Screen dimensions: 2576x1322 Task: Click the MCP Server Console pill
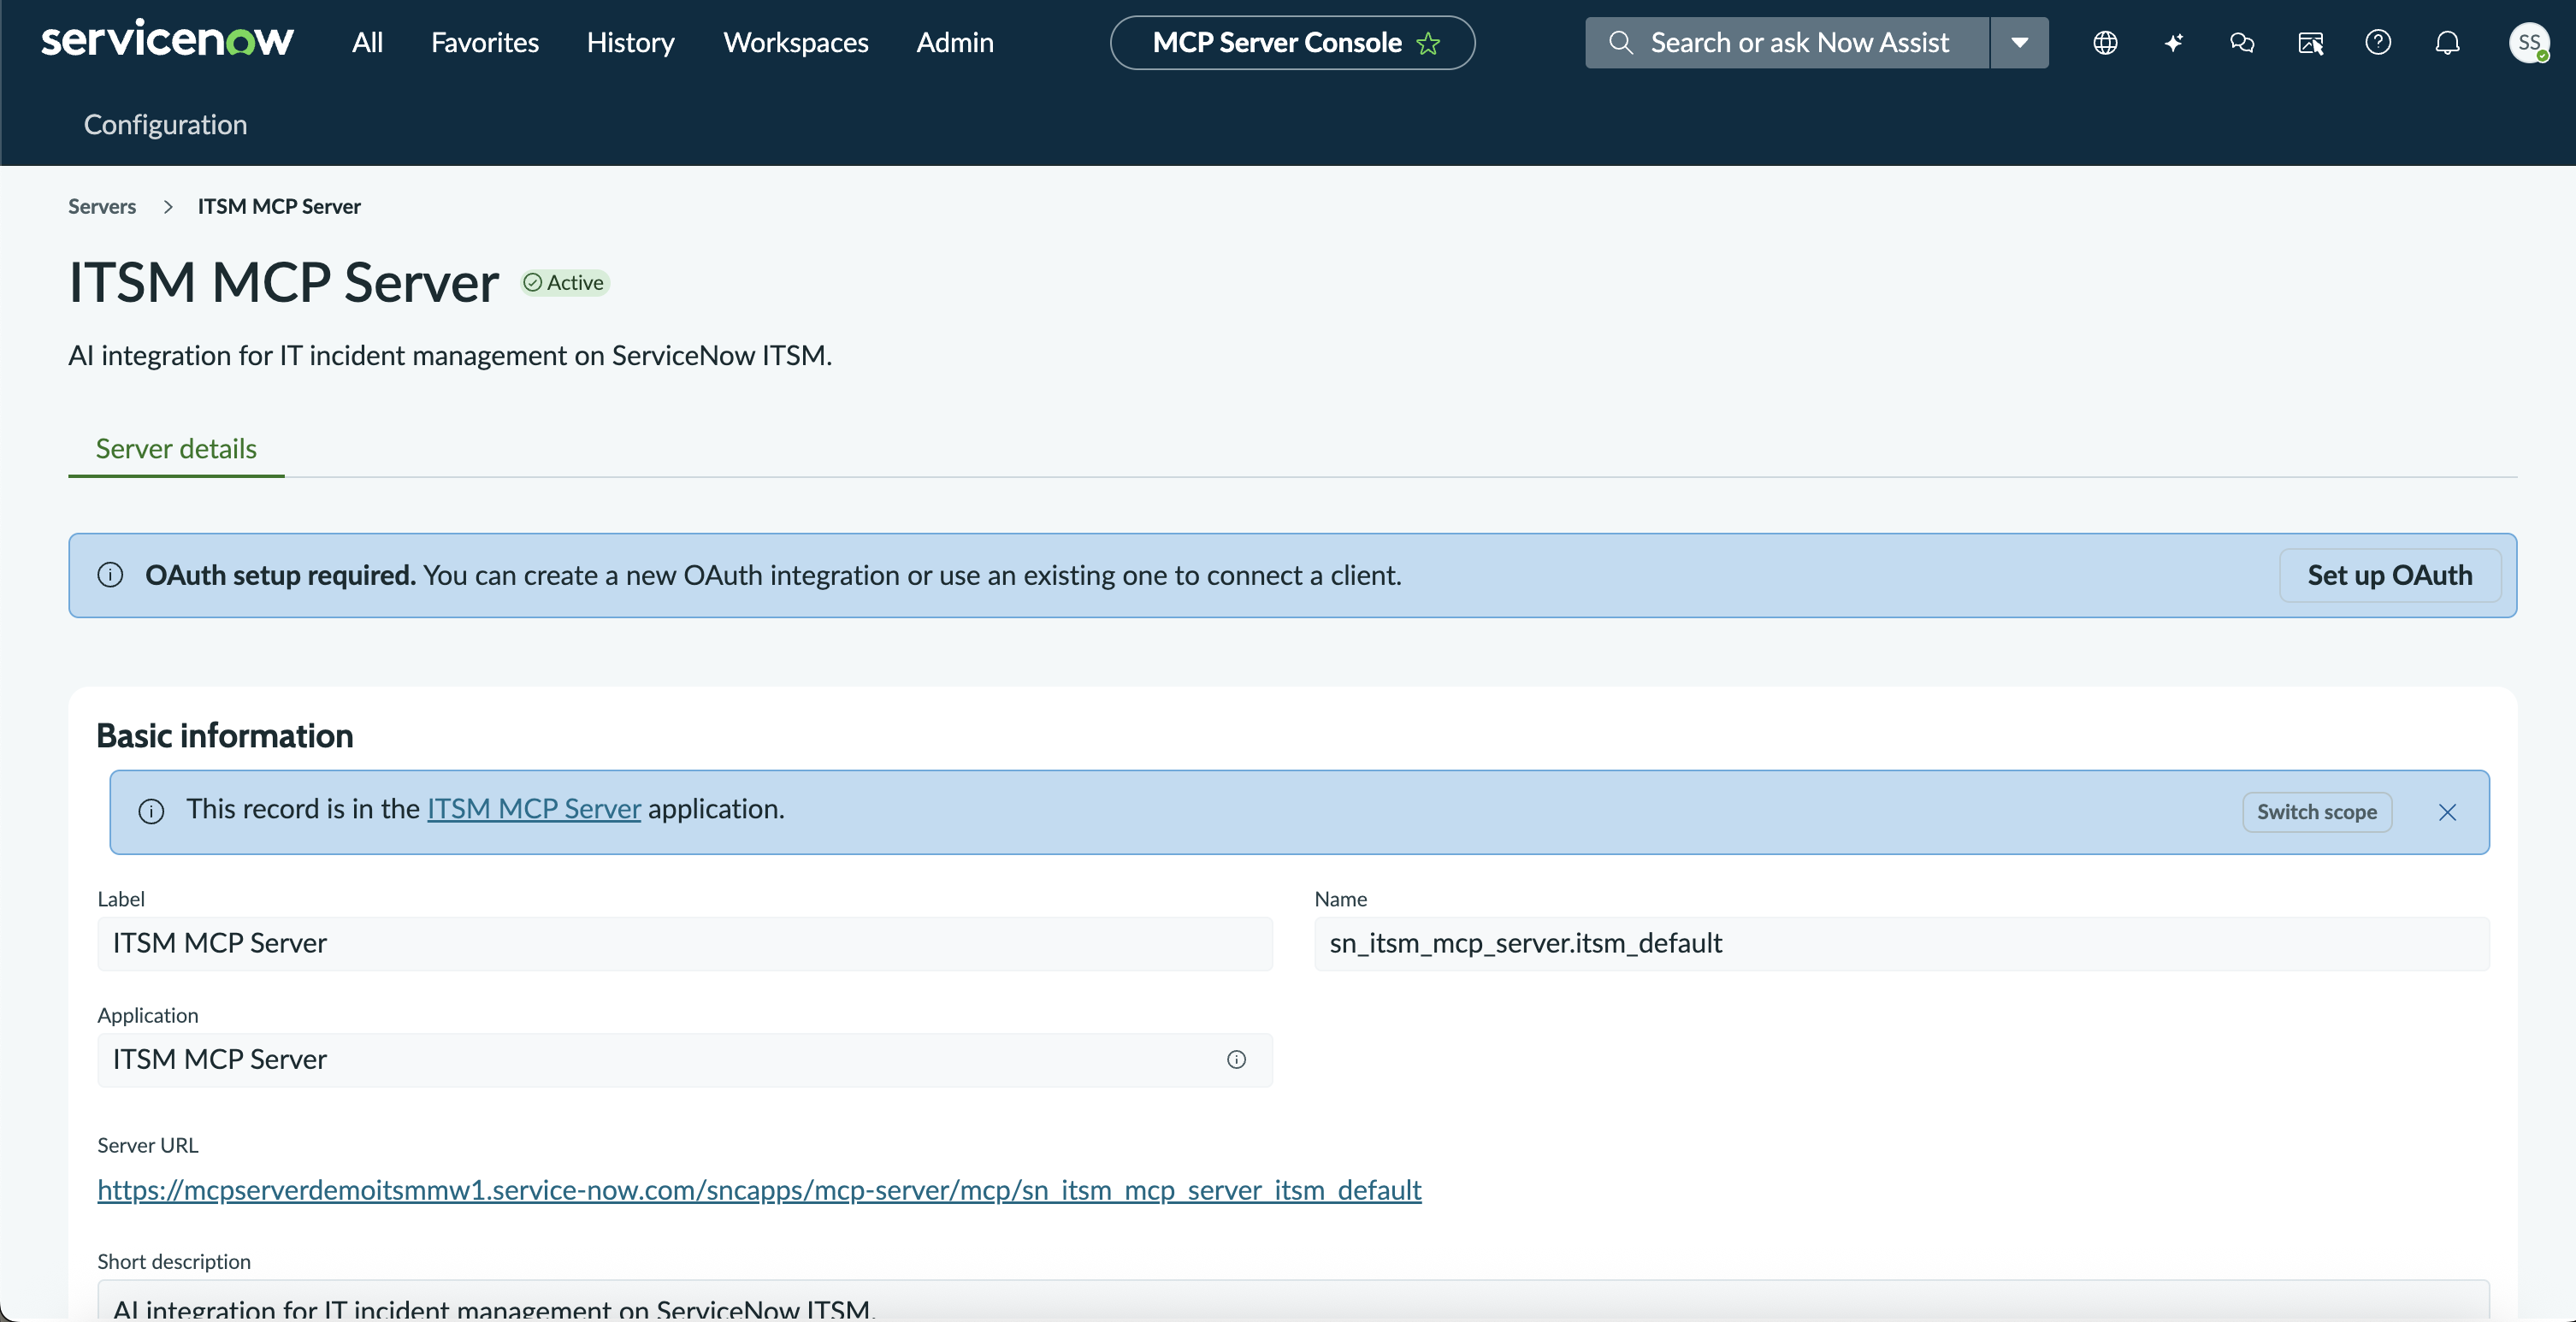[1292, 43]
